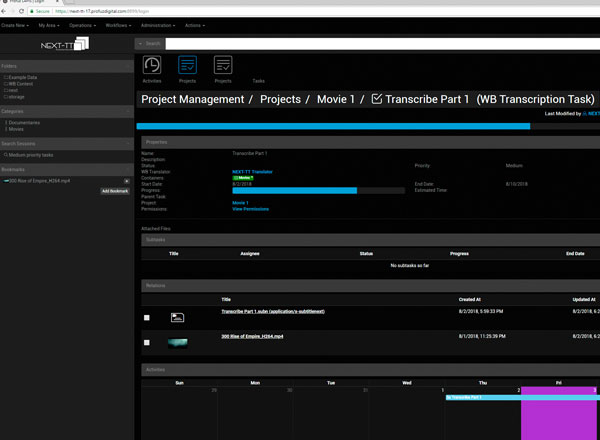Reload the browser page
This screenshot has width=600, height=440.
point(21,11)
